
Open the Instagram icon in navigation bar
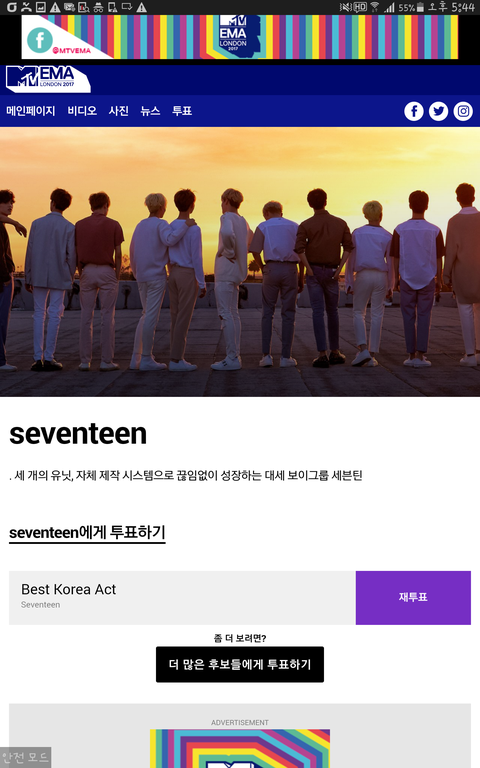point(463,111)
